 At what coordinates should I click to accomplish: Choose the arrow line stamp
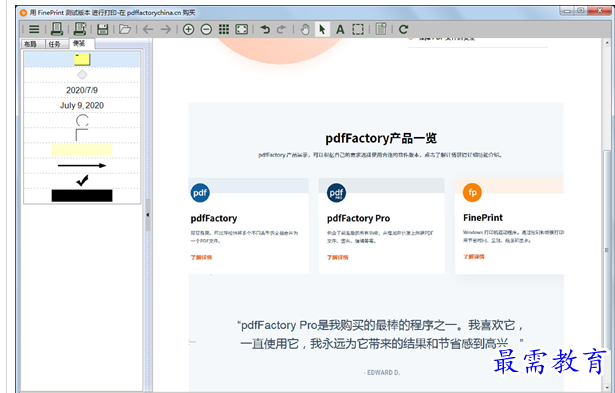(x=82, y=166)
